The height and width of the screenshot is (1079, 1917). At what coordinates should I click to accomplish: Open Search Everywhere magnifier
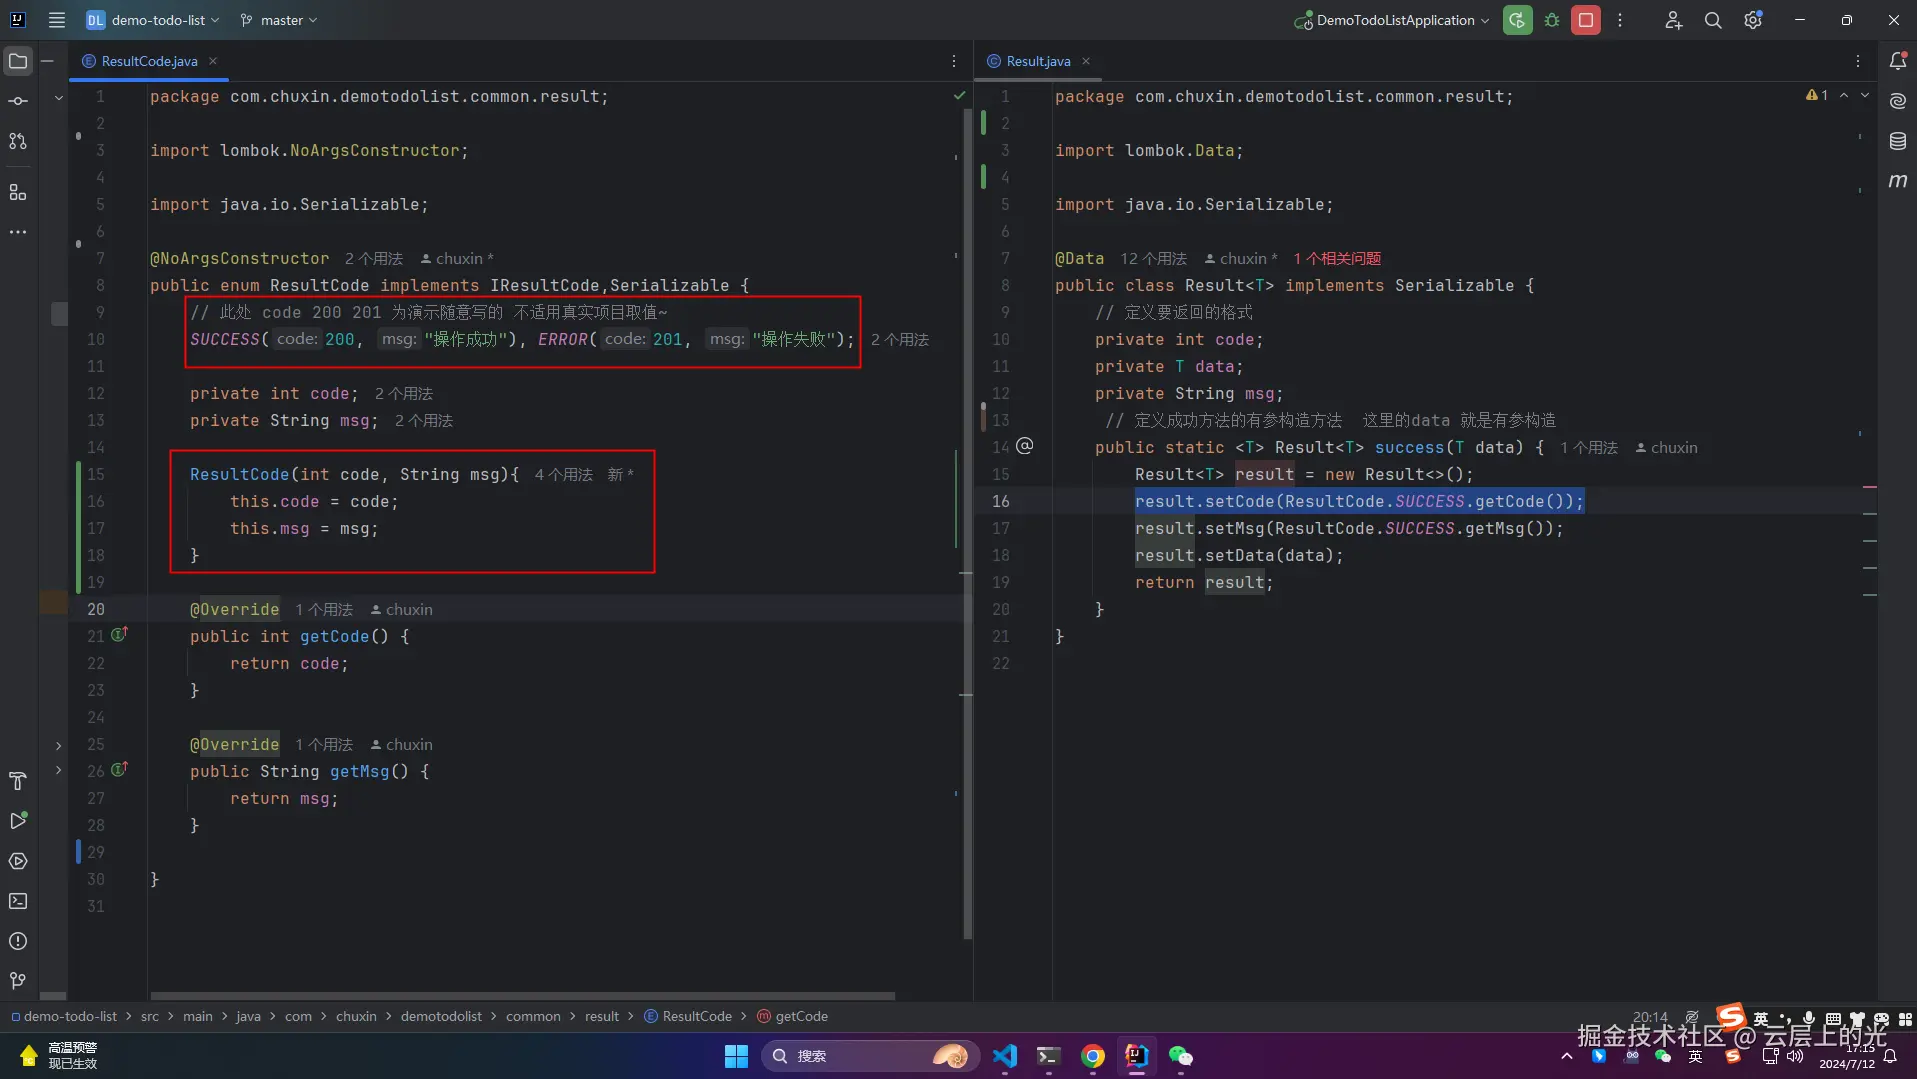1713,20
